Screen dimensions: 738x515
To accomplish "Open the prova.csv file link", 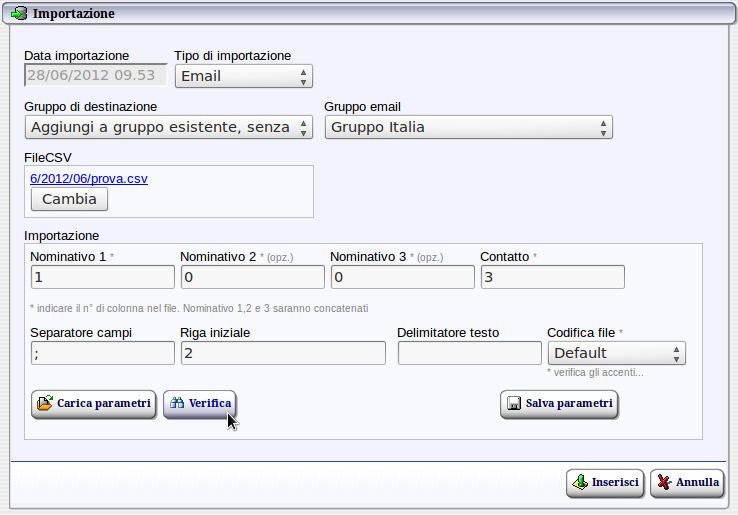I will click(x=89, y=178).
